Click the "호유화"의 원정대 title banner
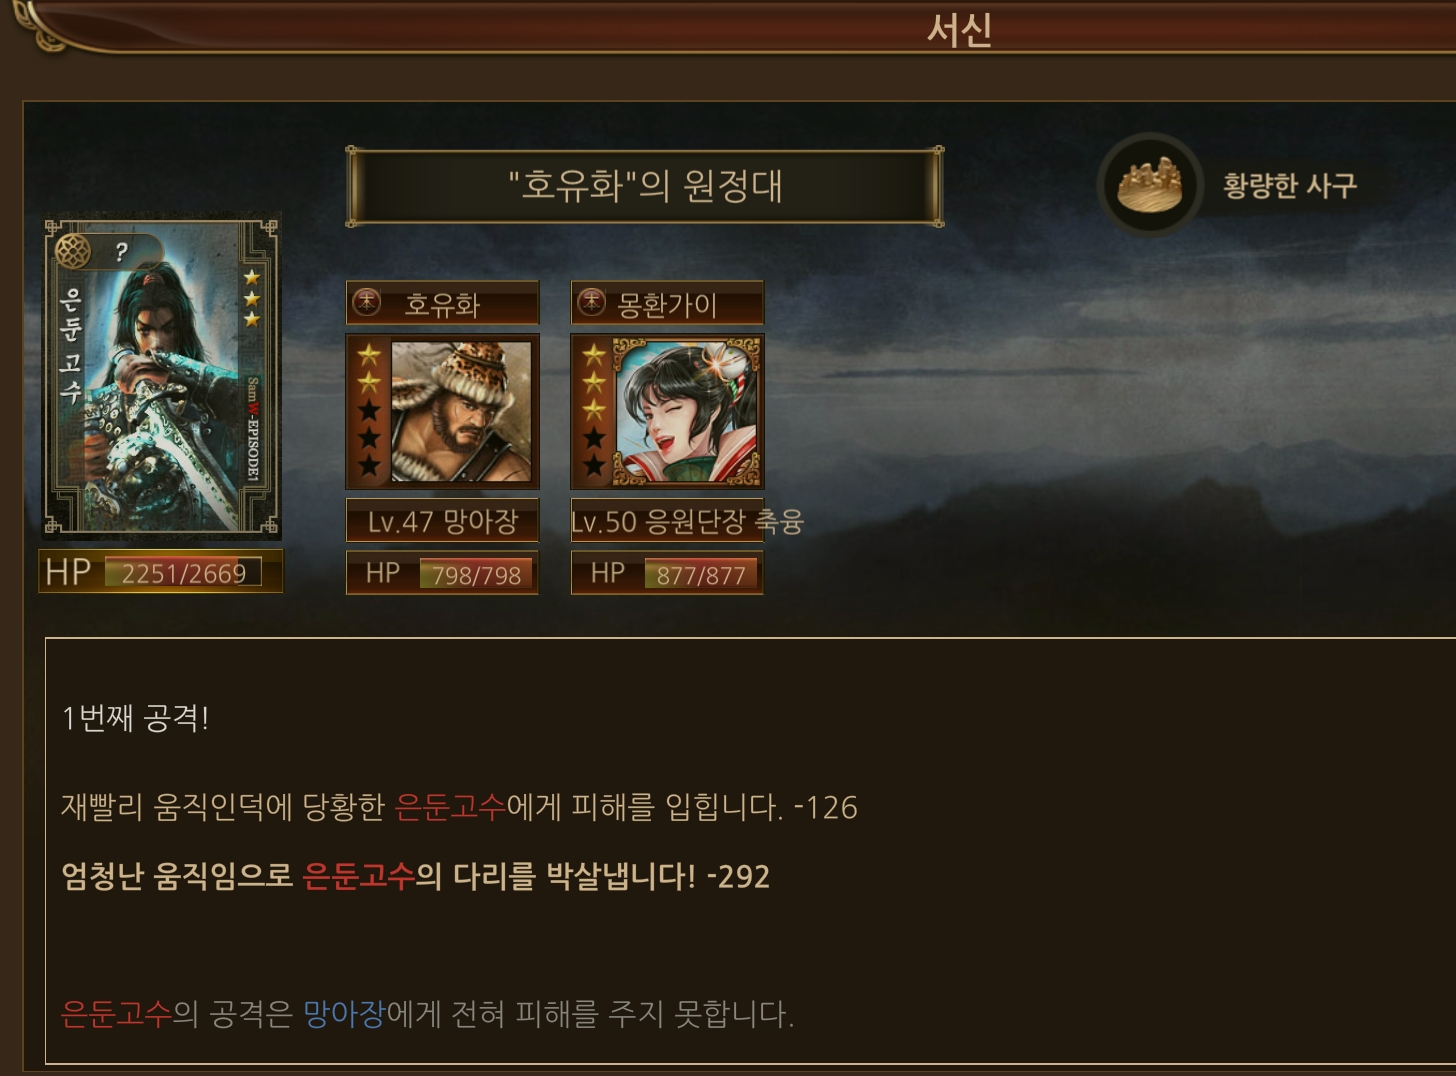This screenshot has height=1076, width=1456. click(644, 186)
